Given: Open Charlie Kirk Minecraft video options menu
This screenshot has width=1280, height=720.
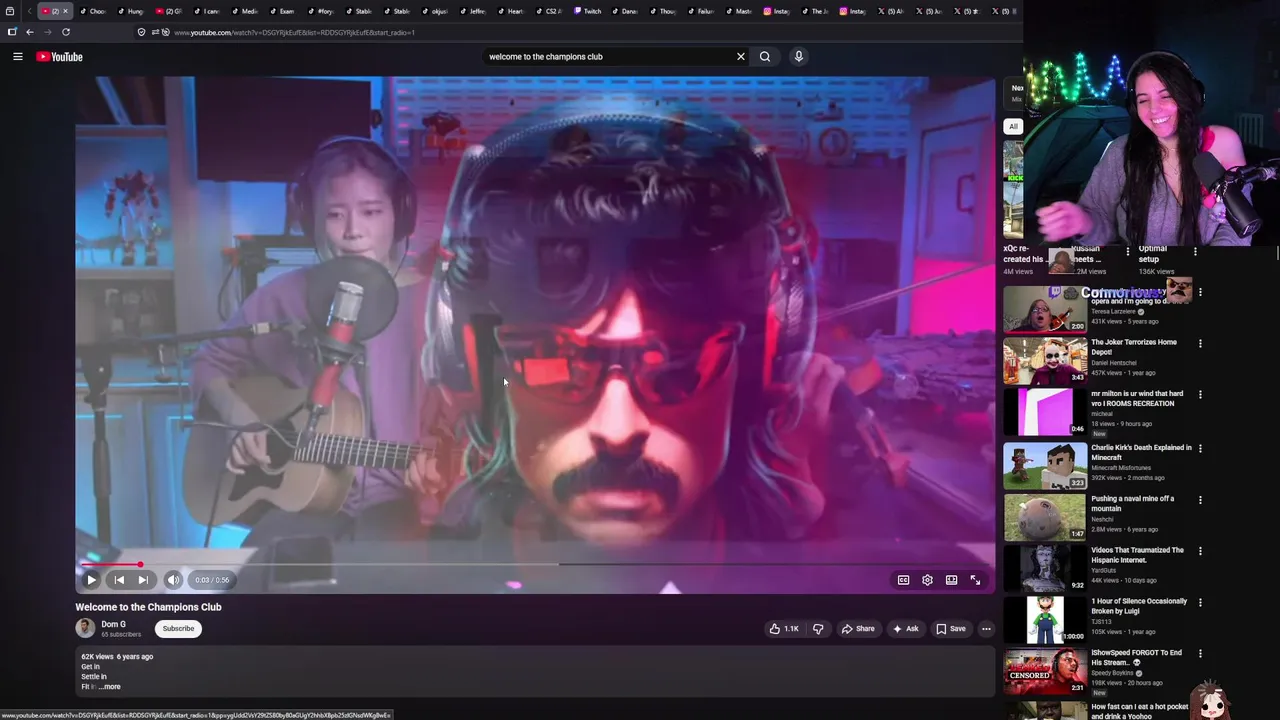Looking at the screenshot, I should pos(1200,448).
